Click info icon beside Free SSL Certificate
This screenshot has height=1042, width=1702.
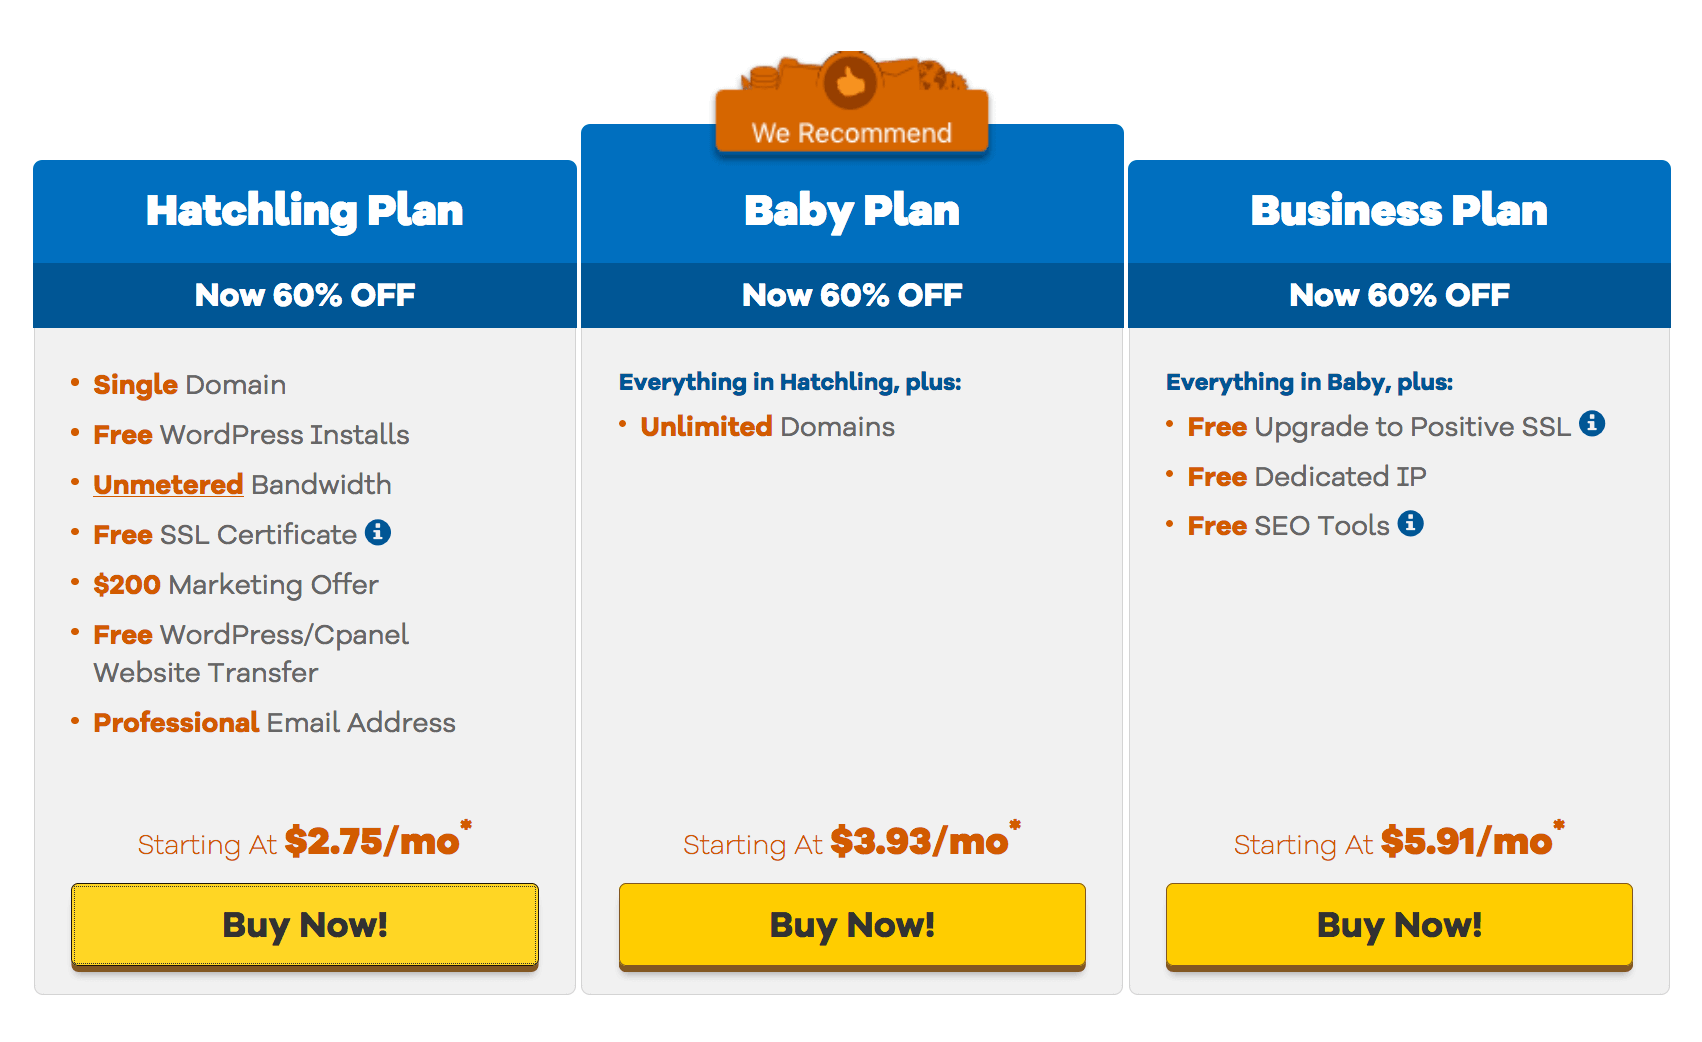click(x=378, y=532)
